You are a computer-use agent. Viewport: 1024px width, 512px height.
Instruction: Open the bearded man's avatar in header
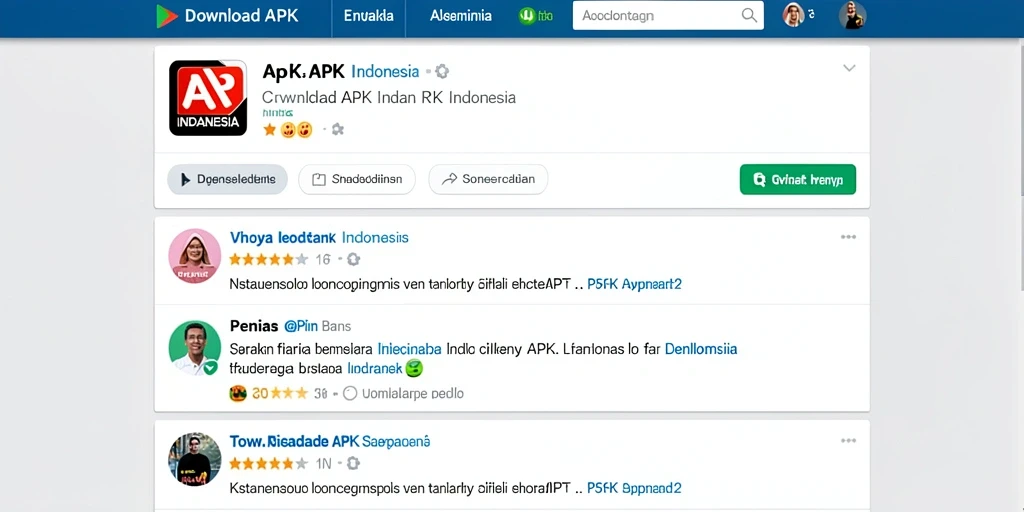pos(852,15)
